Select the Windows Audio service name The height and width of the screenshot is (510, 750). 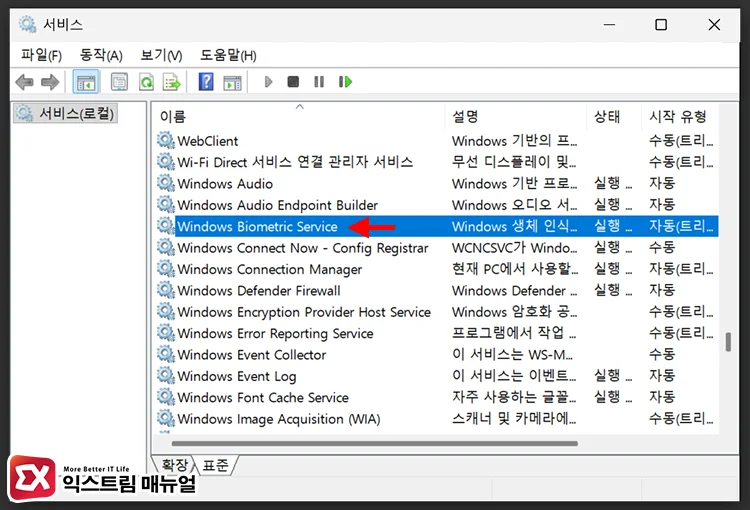click(x=225, y=184)
